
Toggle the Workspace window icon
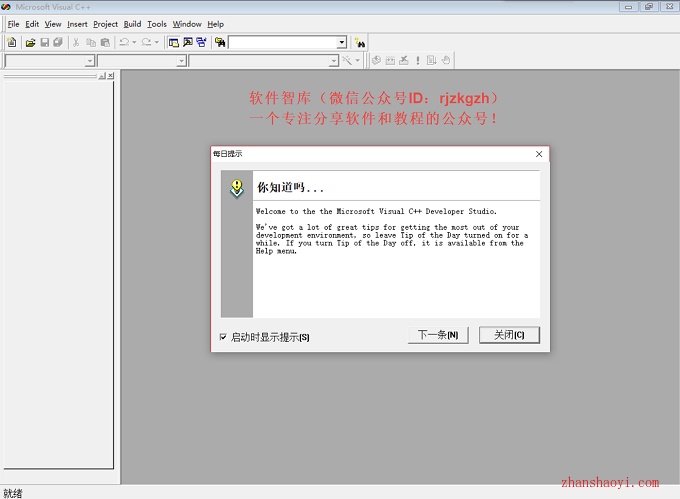click(x=173, y=42)
